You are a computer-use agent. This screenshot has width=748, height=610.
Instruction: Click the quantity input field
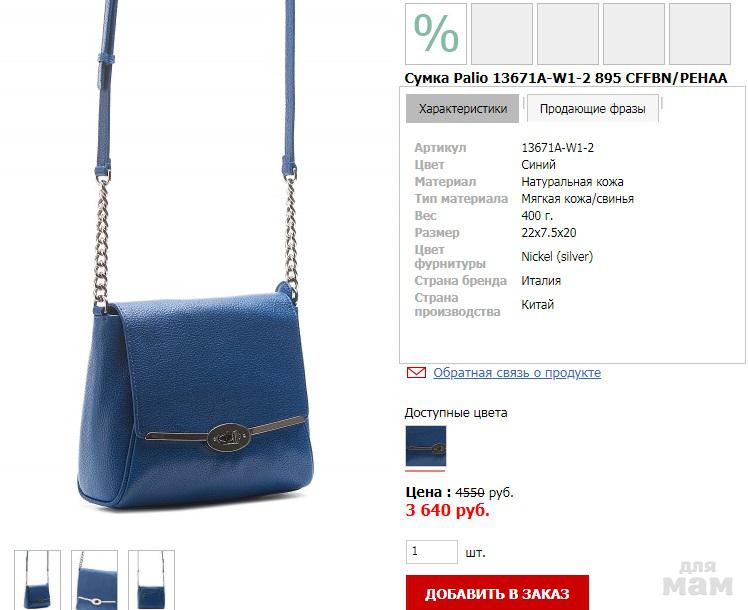tap(432, 552)
